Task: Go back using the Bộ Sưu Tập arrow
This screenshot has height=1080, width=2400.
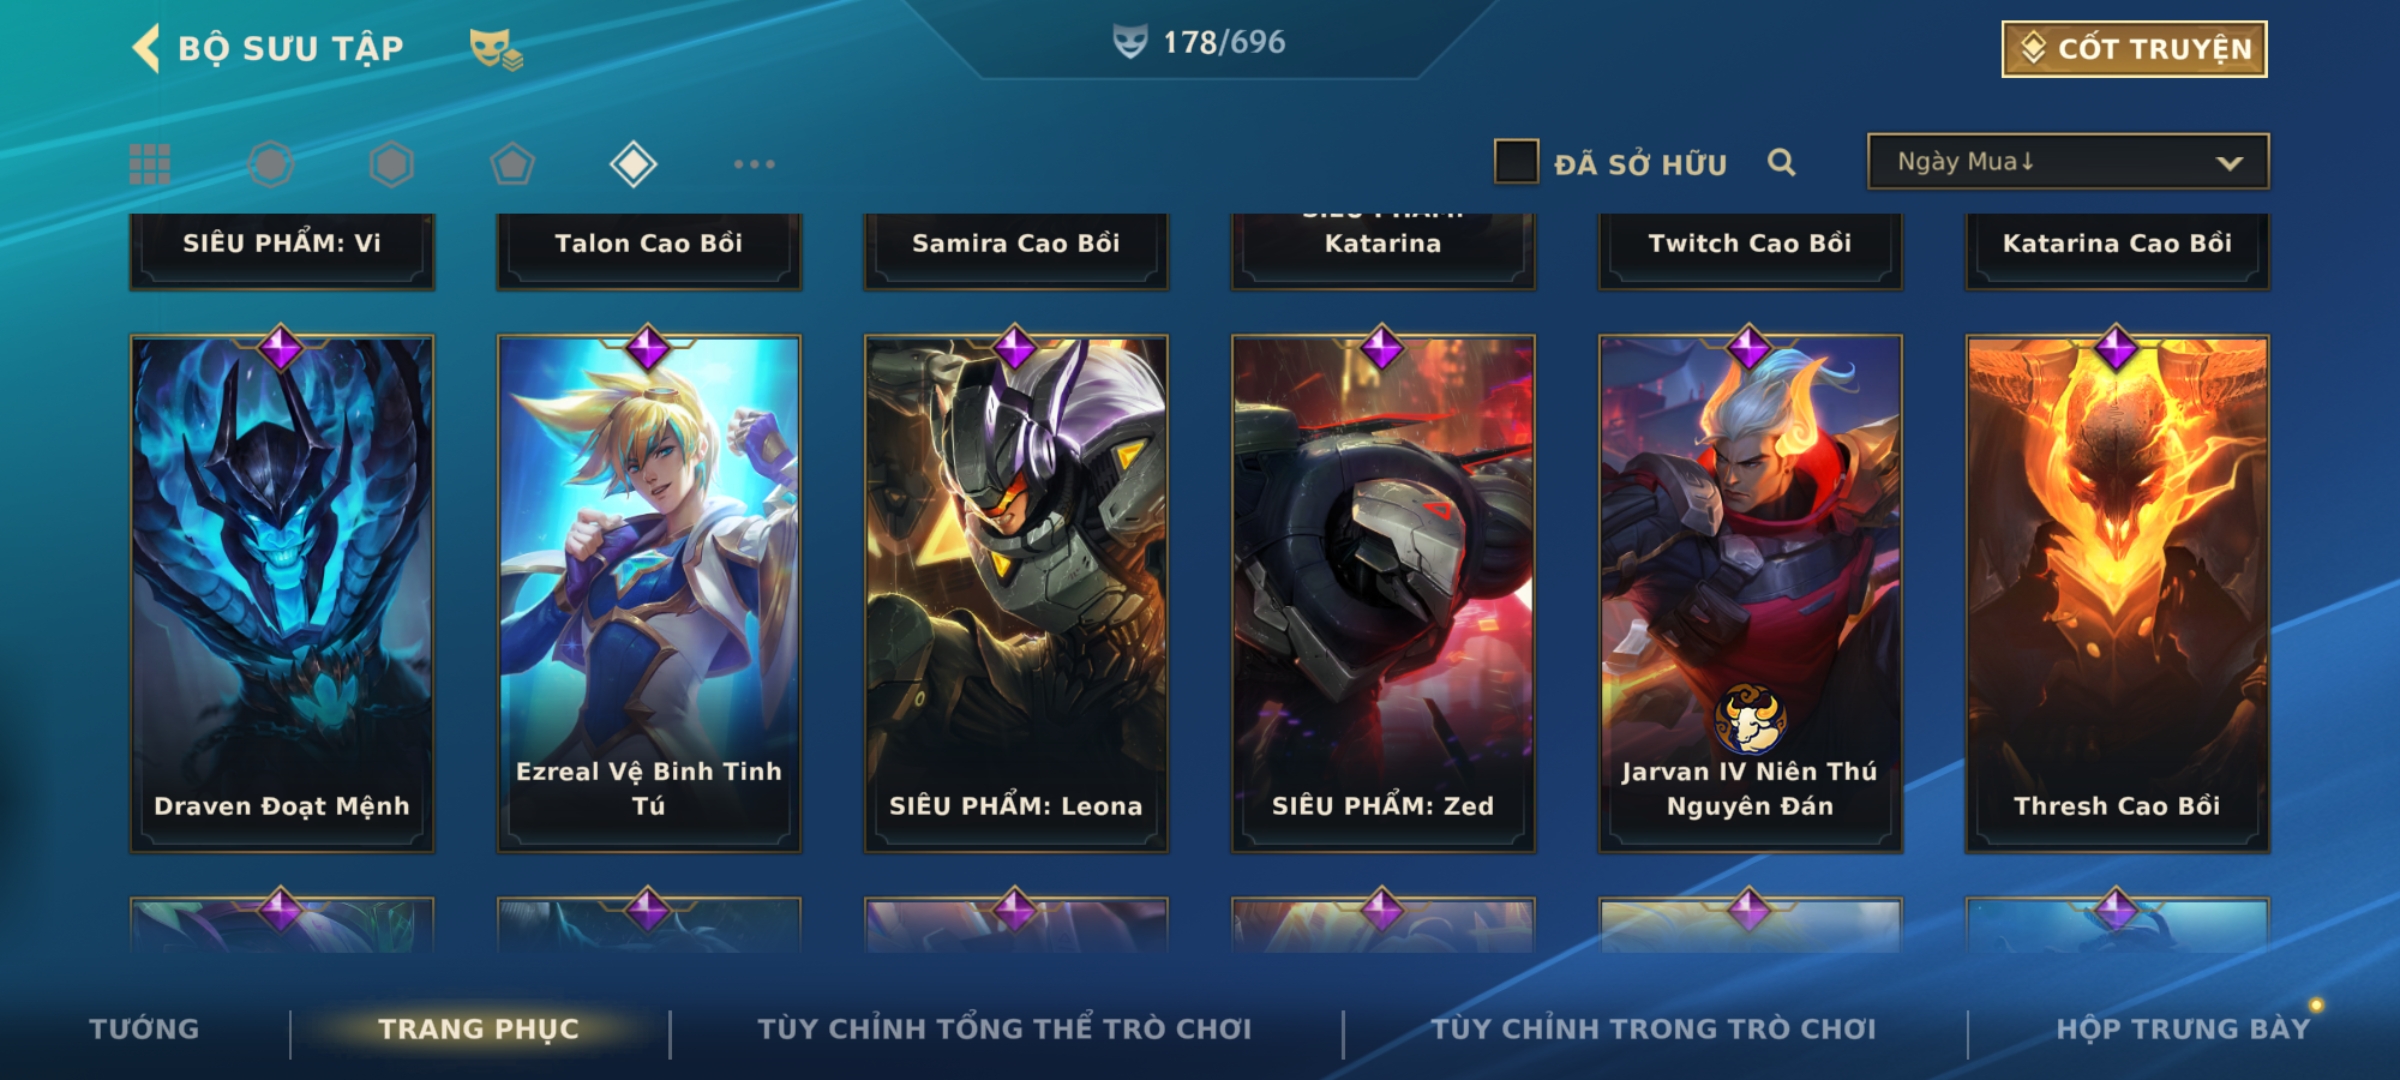Action: pos(146,49)
